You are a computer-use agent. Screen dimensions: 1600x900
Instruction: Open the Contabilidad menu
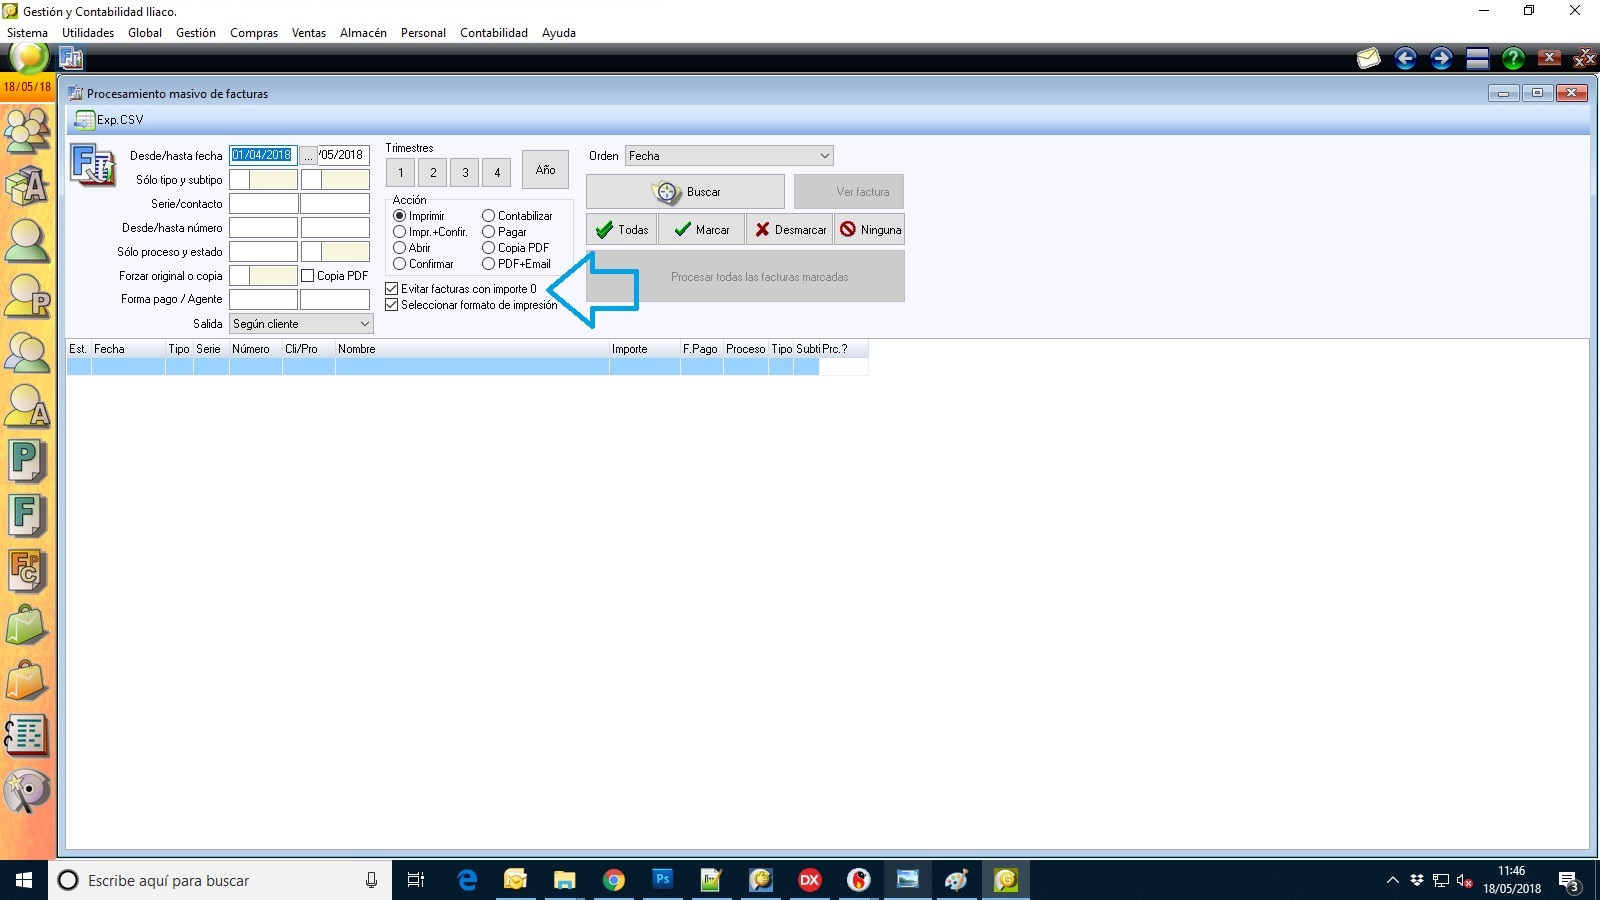click(494, 33)
